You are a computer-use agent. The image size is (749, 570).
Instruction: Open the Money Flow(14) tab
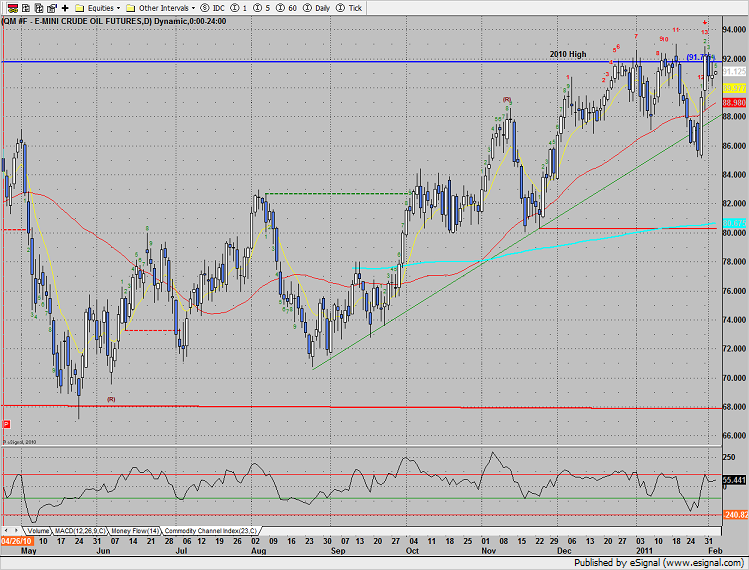[135, 531]
